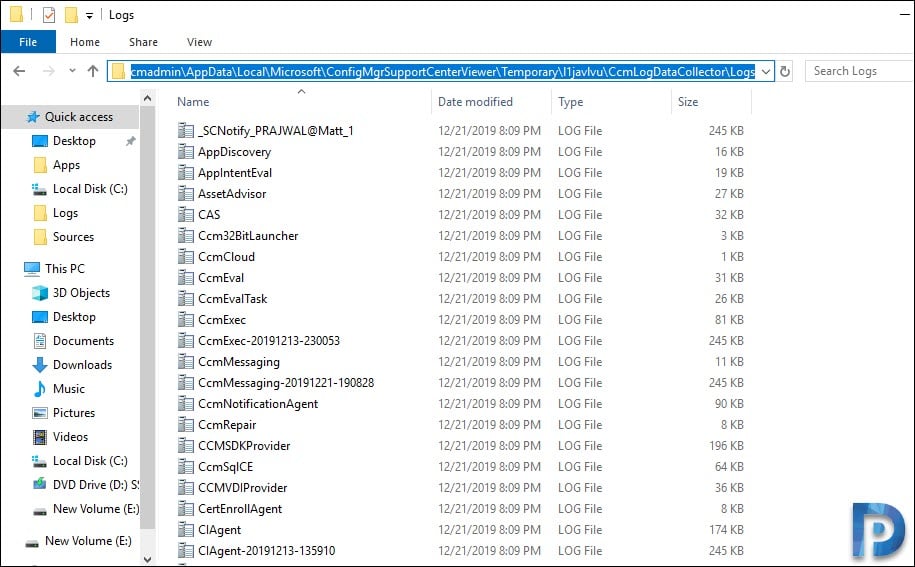Select This PC in navigation pane
Image resolution: width=915 pixels, height=567 pixels.
65,268
